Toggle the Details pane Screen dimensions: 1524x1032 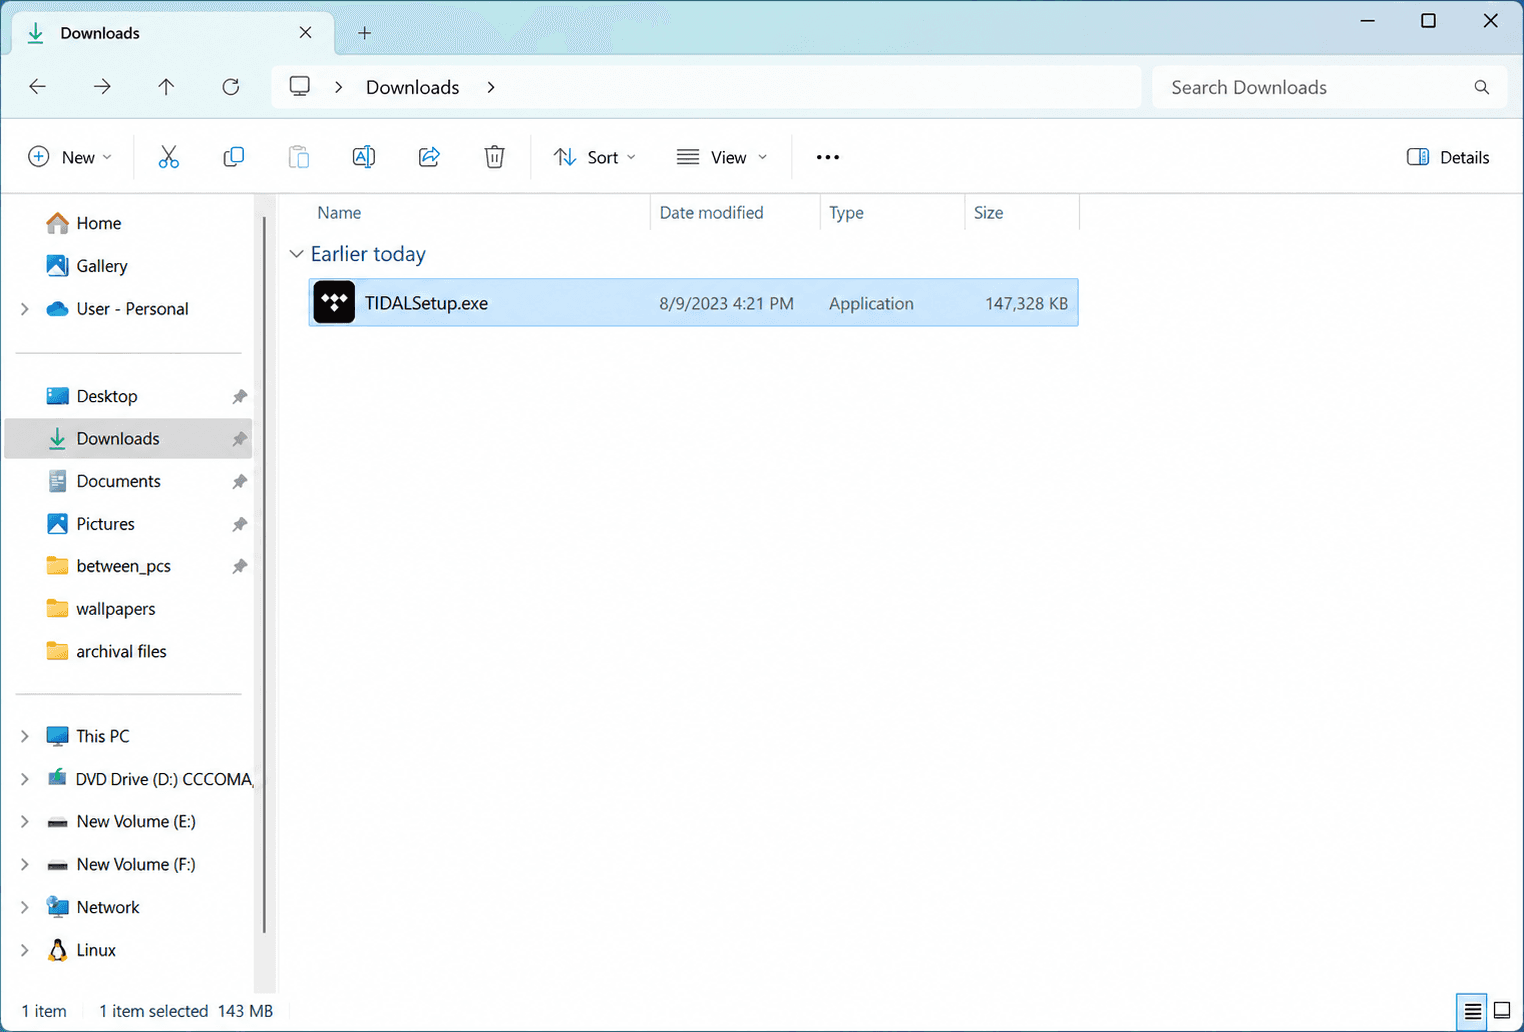tap(1448, 157)
